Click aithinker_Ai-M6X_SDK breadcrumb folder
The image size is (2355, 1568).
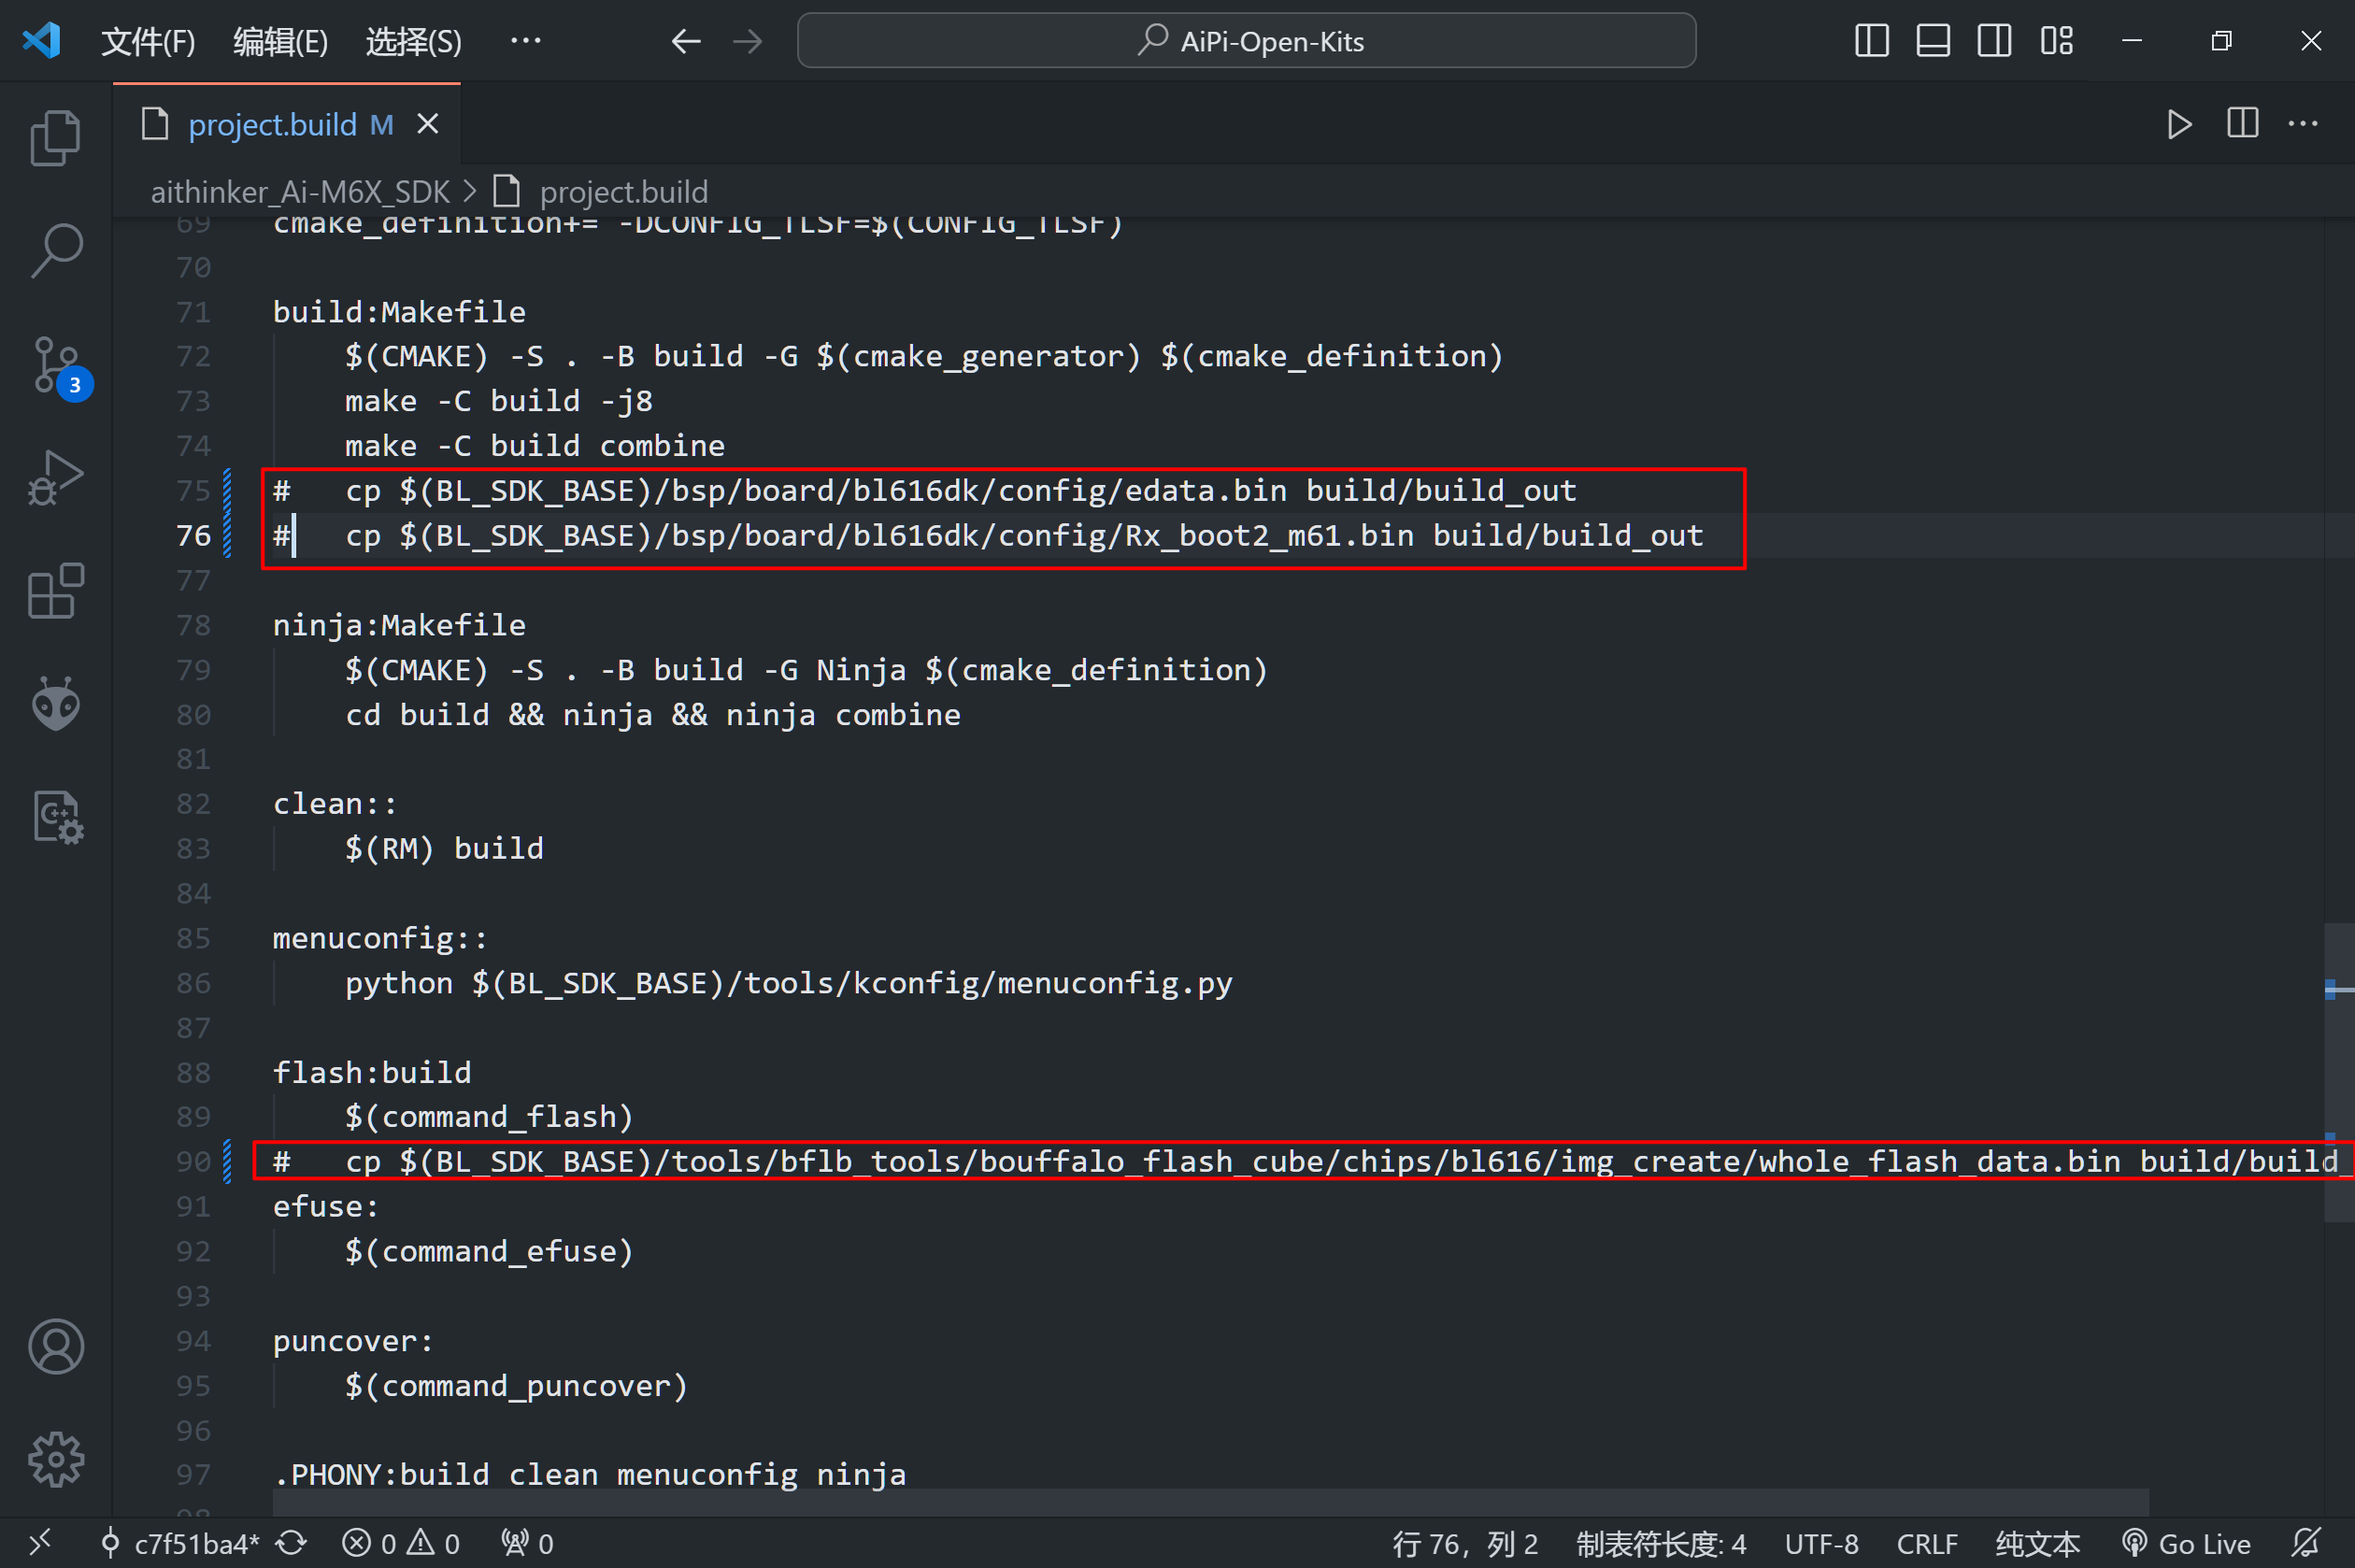(300, 191)
